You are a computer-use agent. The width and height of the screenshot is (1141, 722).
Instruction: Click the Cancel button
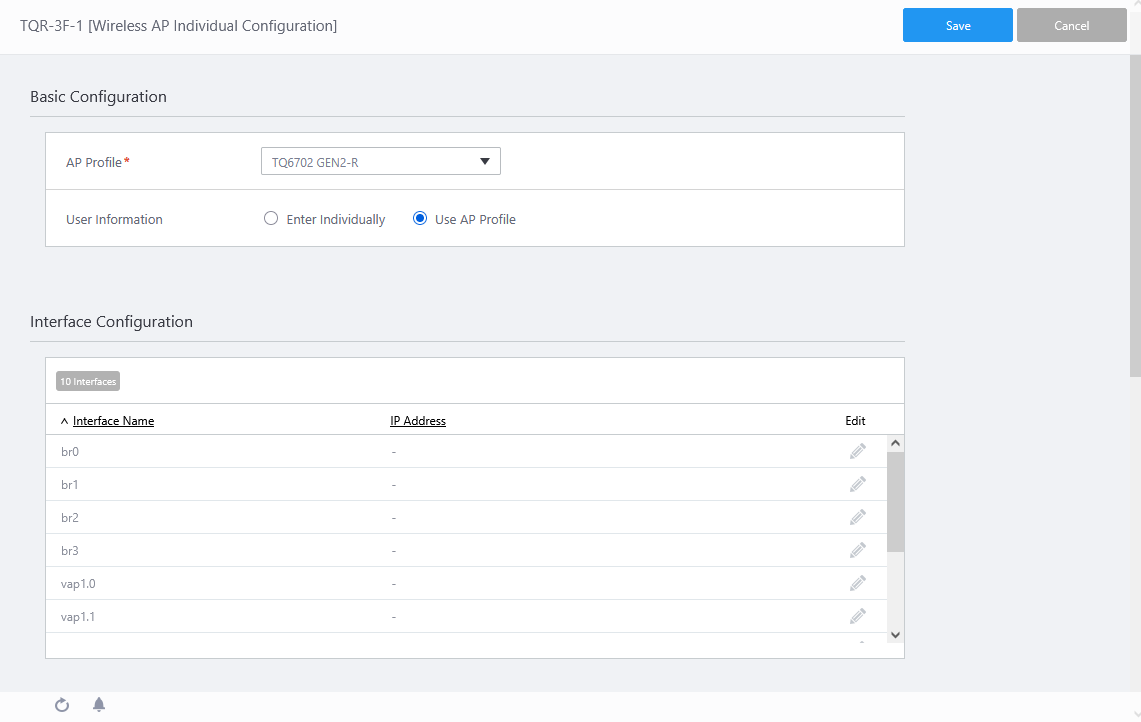(1071, 26)
